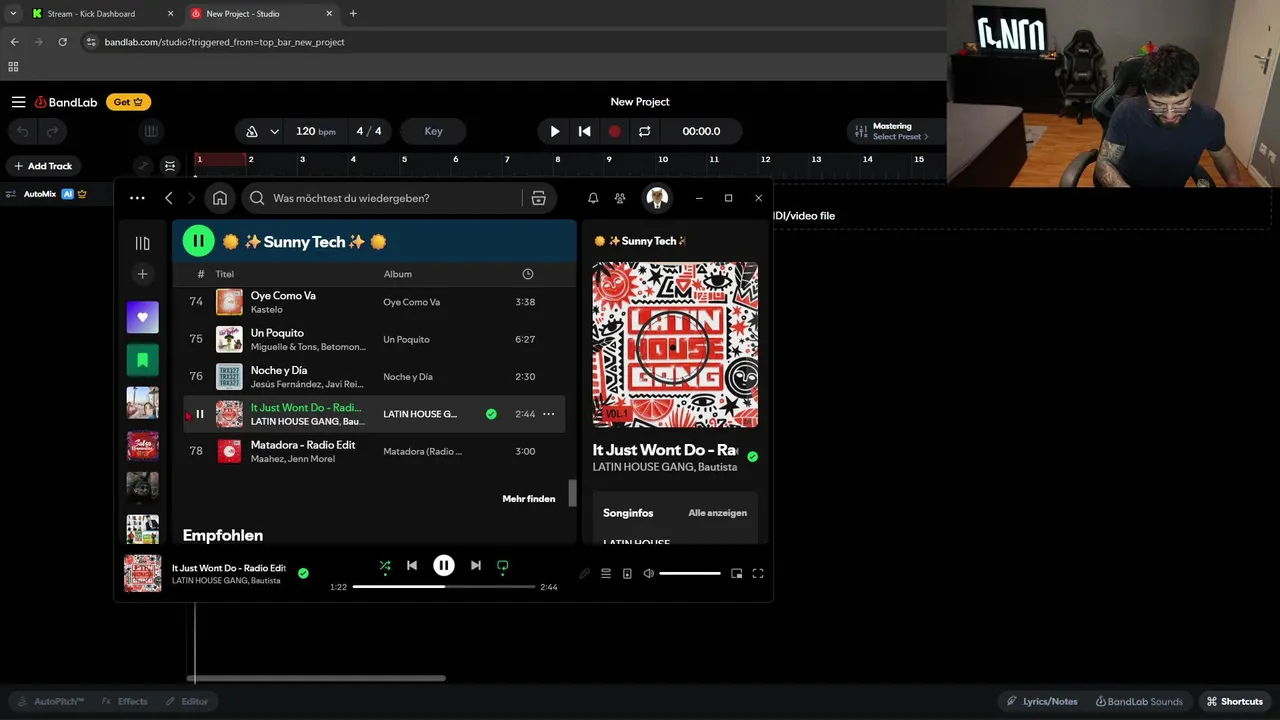
Task: Open more options for It Just Wont Do row
Action: pos(548,414)
